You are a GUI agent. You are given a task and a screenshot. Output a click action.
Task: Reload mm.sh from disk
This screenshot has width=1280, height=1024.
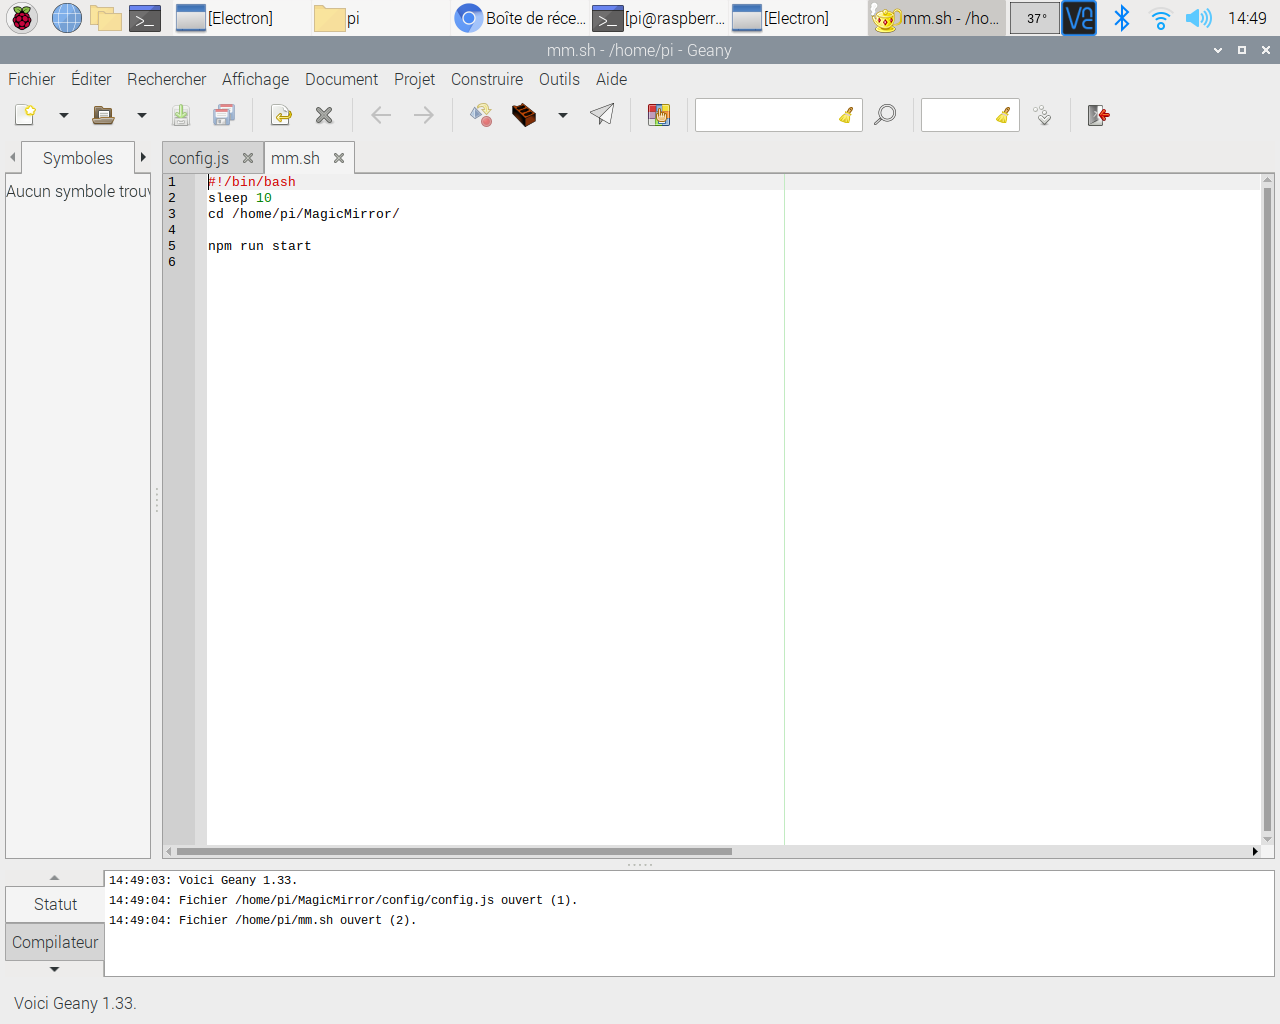(x=280, y=114)
